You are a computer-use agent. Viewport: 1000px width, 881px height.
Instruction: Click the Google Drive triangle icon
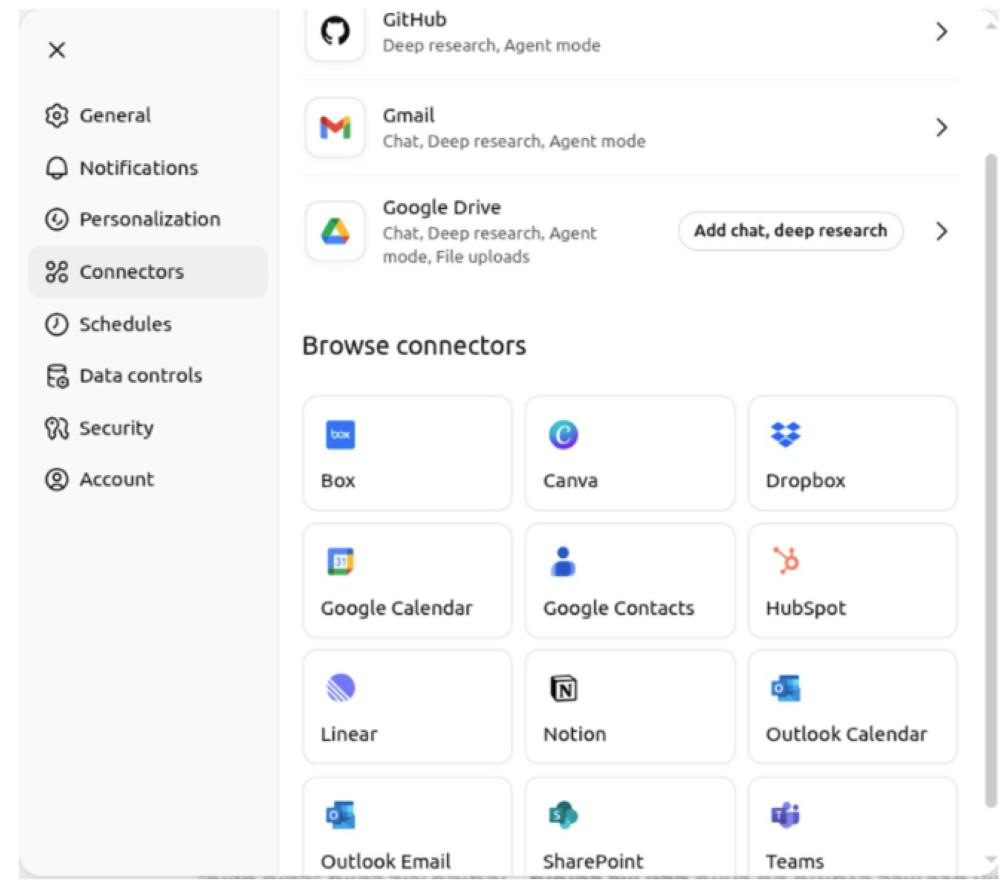335,232
